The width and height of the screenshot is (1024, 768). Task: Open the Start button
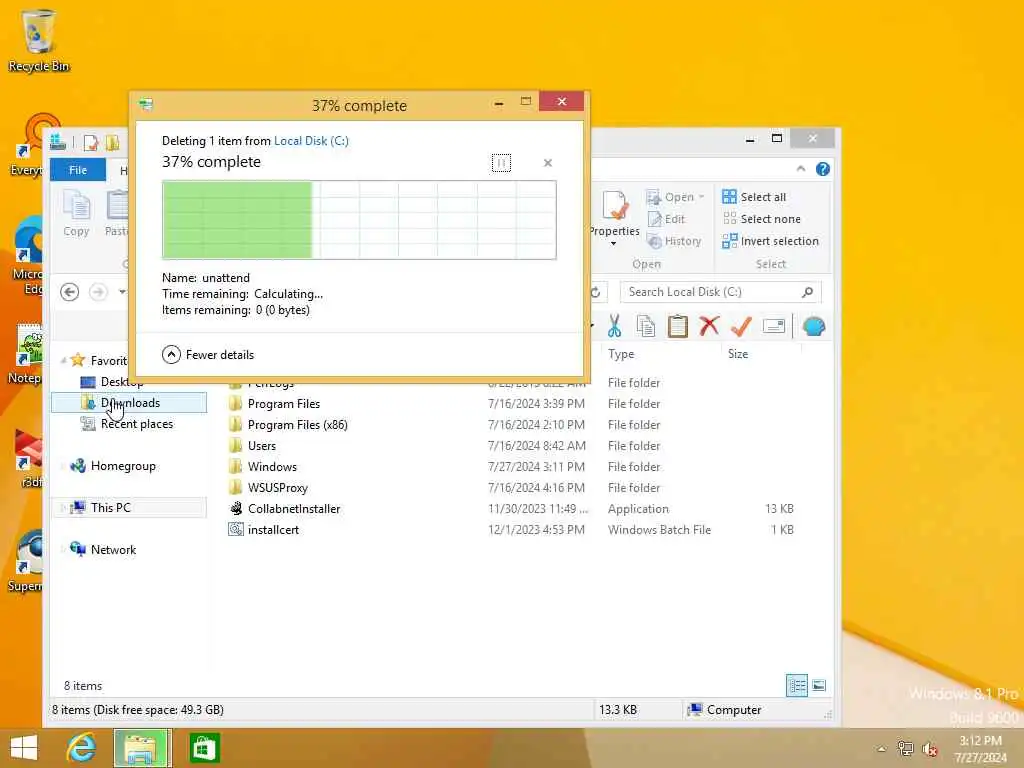24,748
